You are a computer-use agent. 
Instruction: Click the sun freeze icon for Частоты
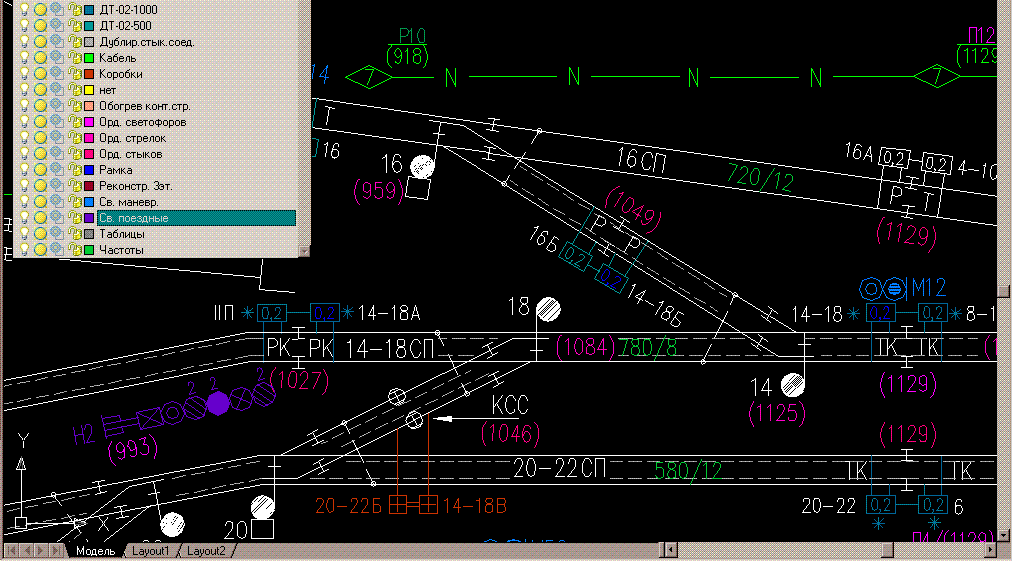(40, 250)
